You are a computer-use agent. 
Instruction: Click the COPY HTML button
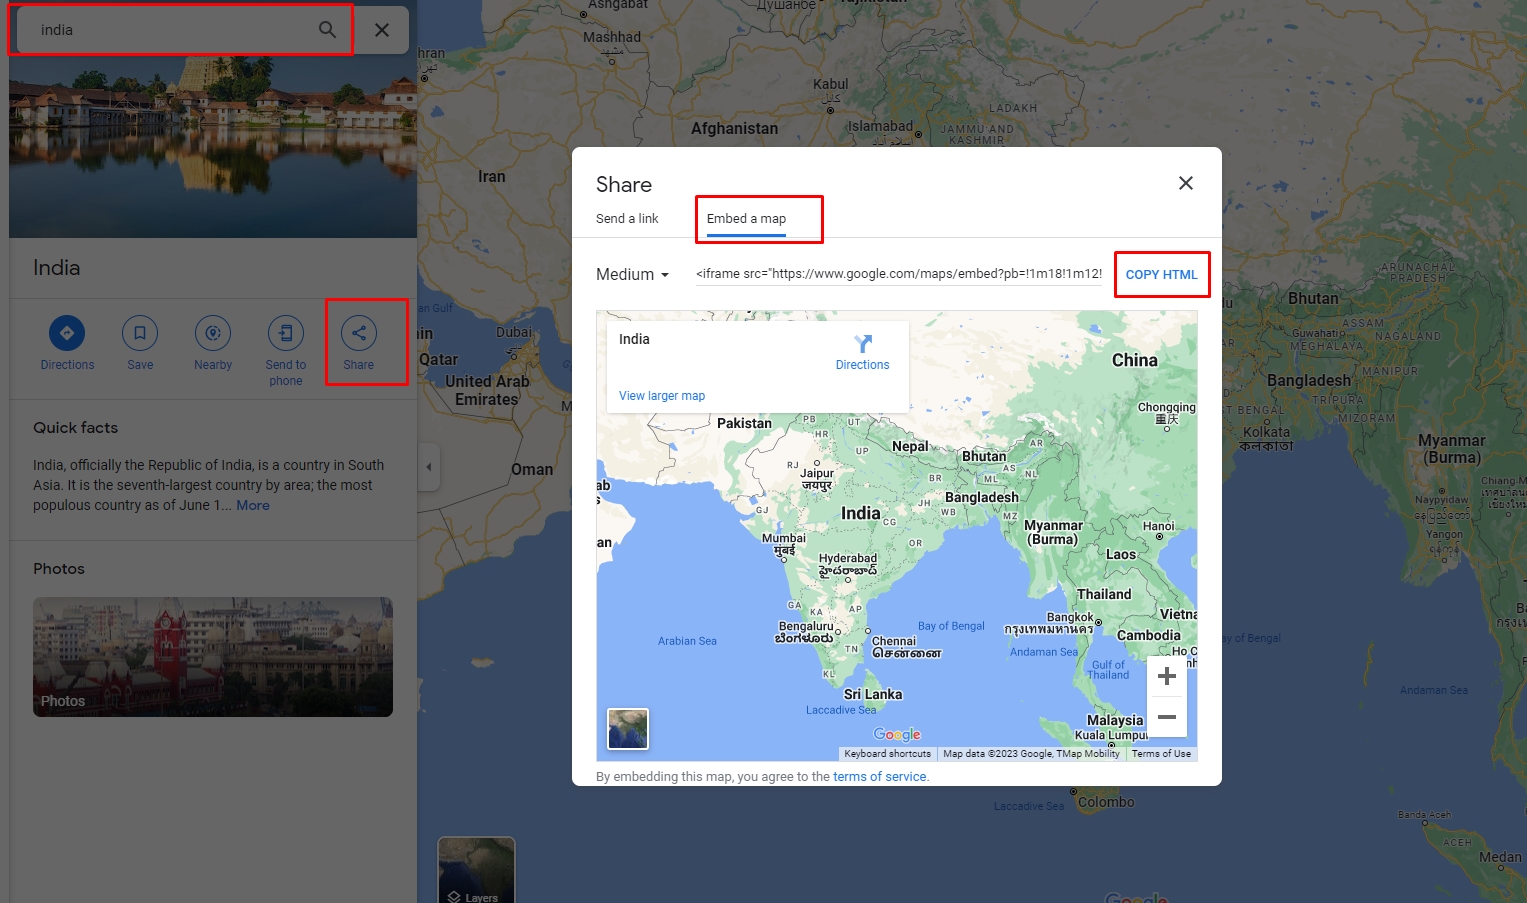[1161, 274]
